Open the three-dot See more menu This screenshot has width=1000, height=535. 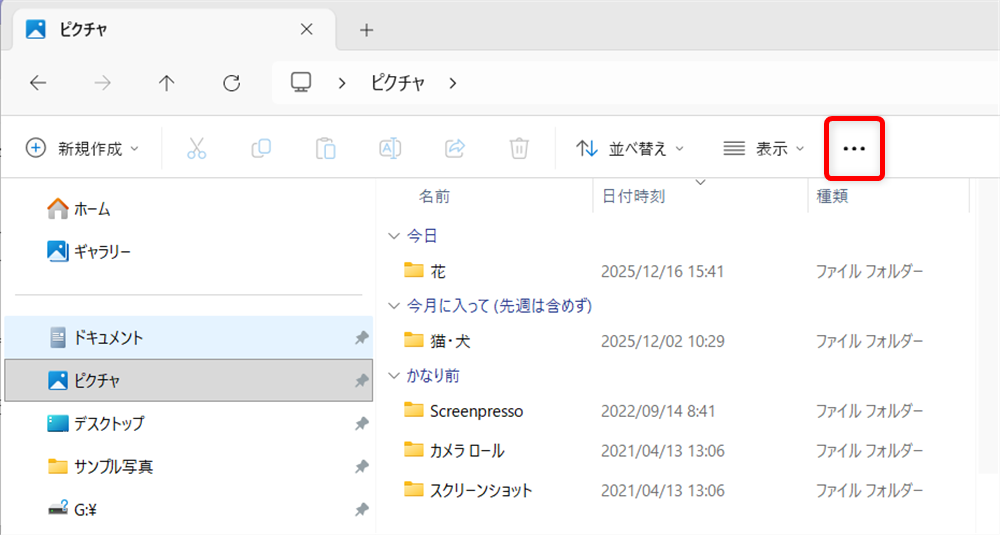pyautogui.click(x=854, y=149)
